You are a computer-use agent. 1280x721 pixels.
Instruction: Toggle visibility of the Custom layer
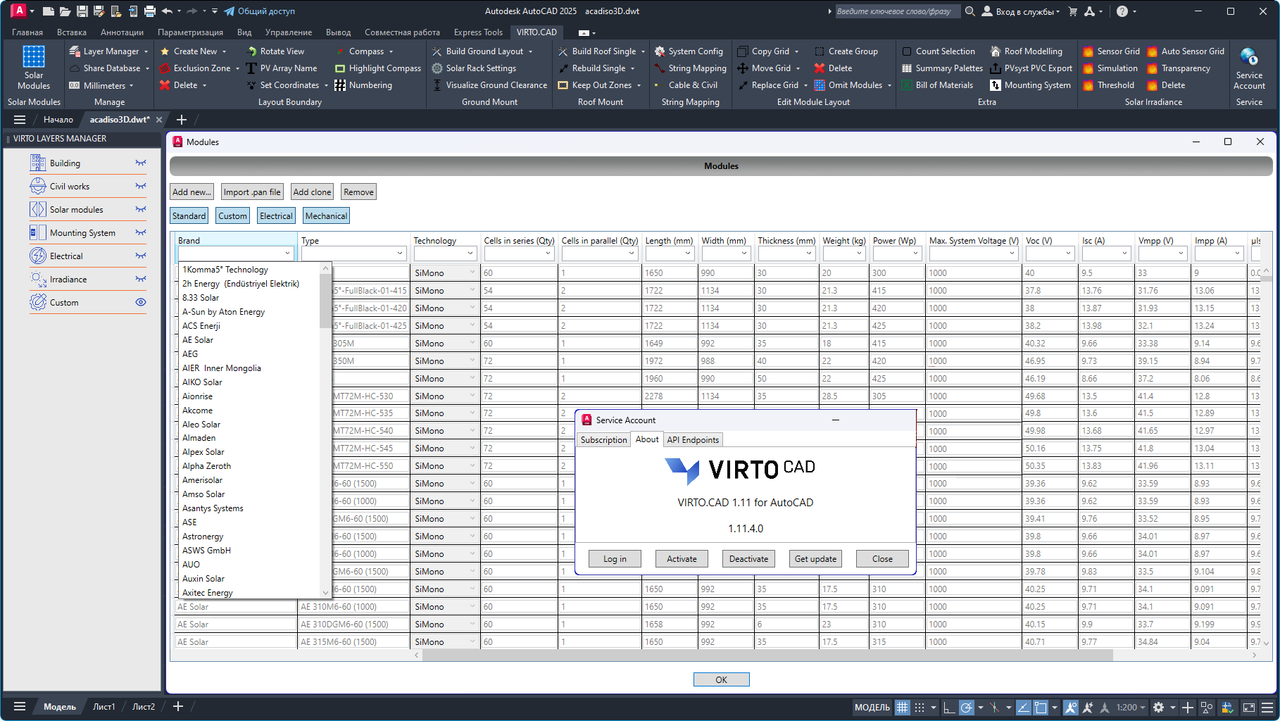click(141, 302)
